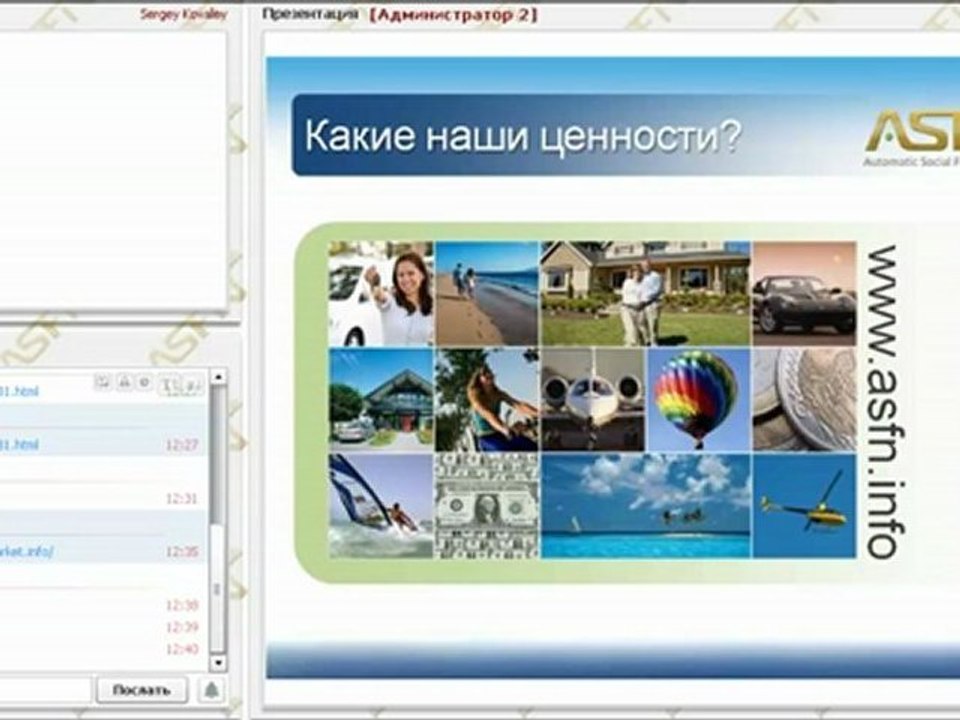
Task: Click the chat scrollbar up arrow
Action: point(217,376)
